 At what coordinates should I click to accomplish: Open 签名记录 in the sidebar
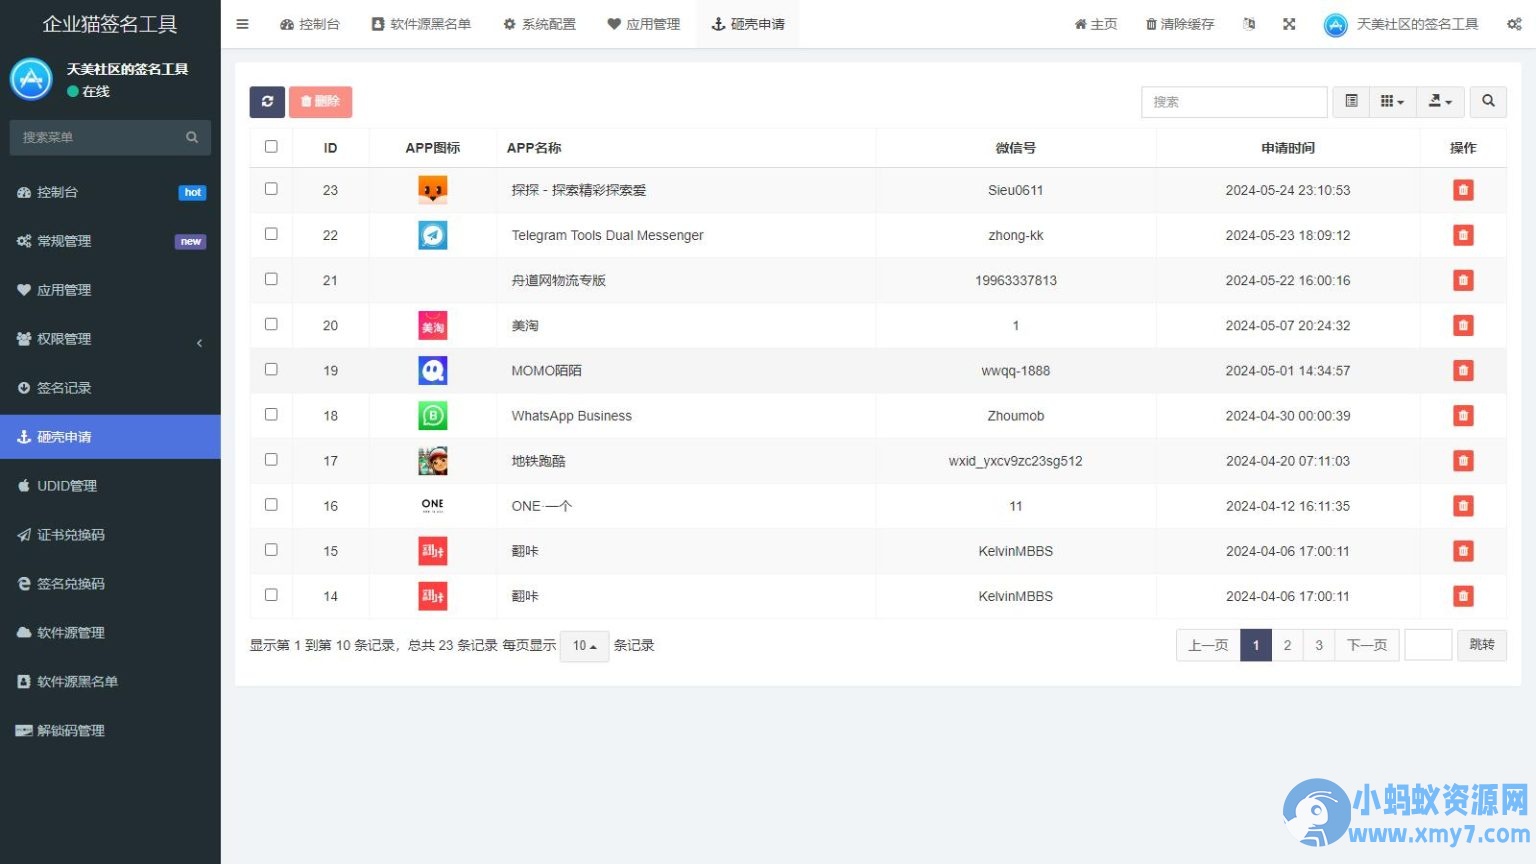click(110, 388)
